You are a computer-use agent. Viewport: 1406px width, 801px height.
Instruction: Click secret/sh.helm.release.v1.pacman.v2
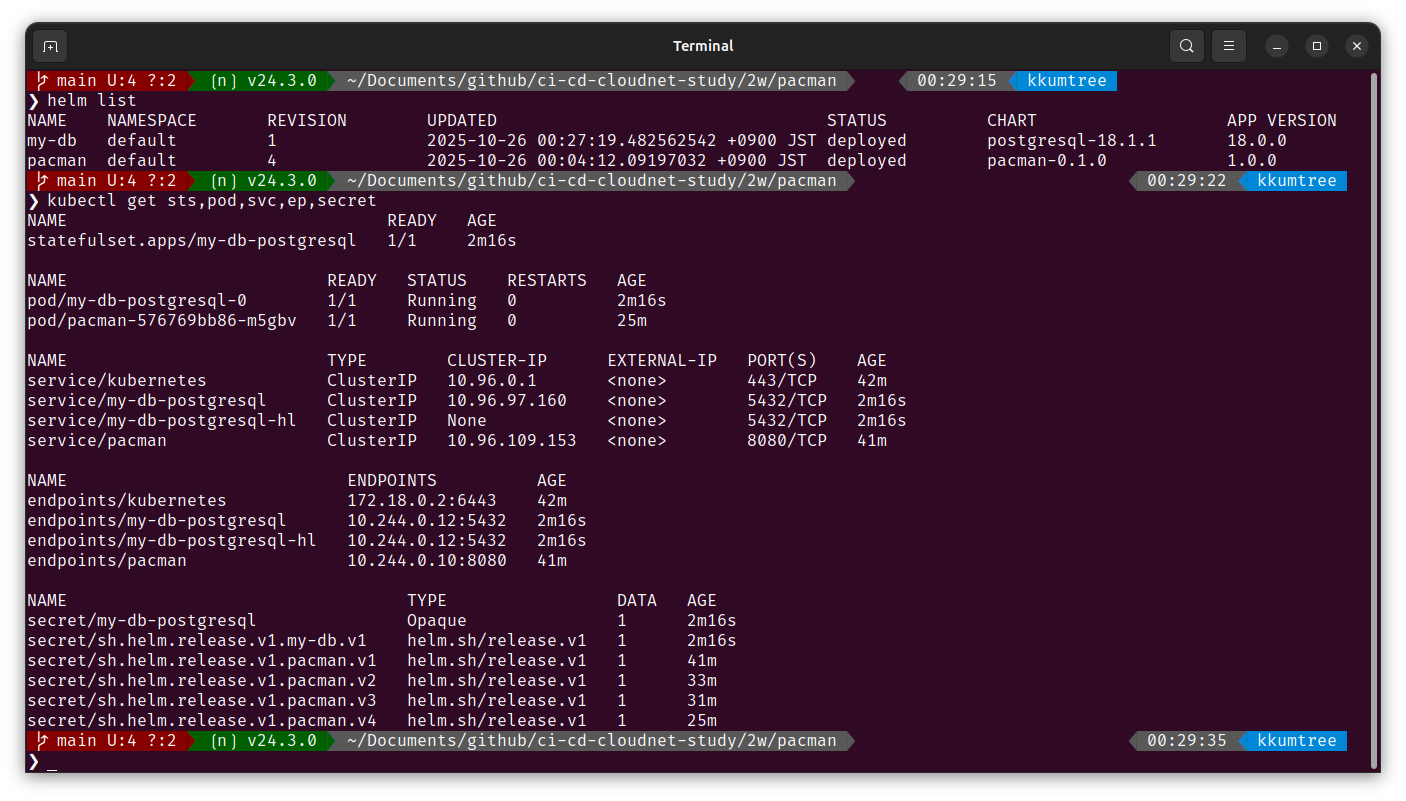click(x=202, y=680)
